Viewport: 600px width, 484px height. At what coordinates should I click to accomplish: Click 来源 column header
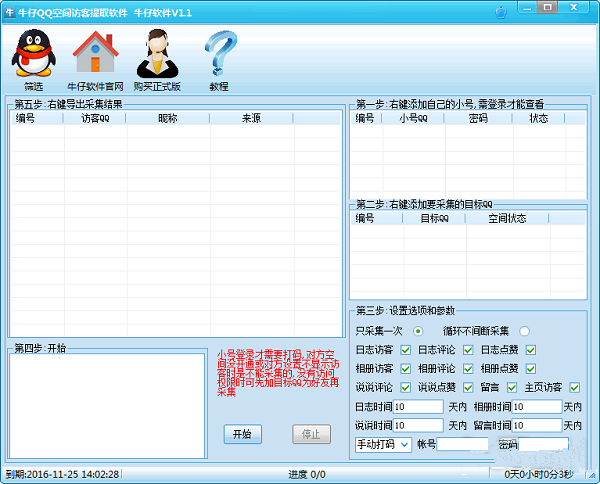(x=251, y=118)
